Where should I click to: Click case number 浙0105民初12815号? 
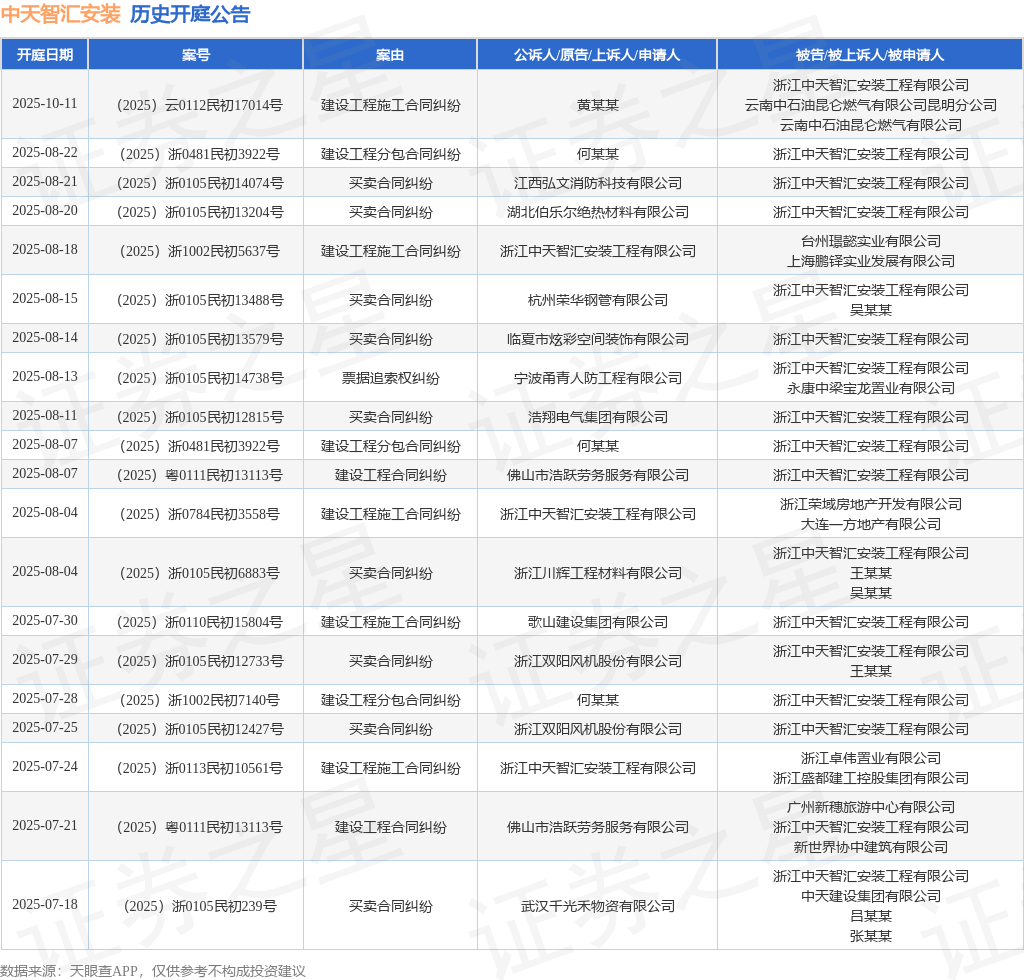tap(200, 417)
